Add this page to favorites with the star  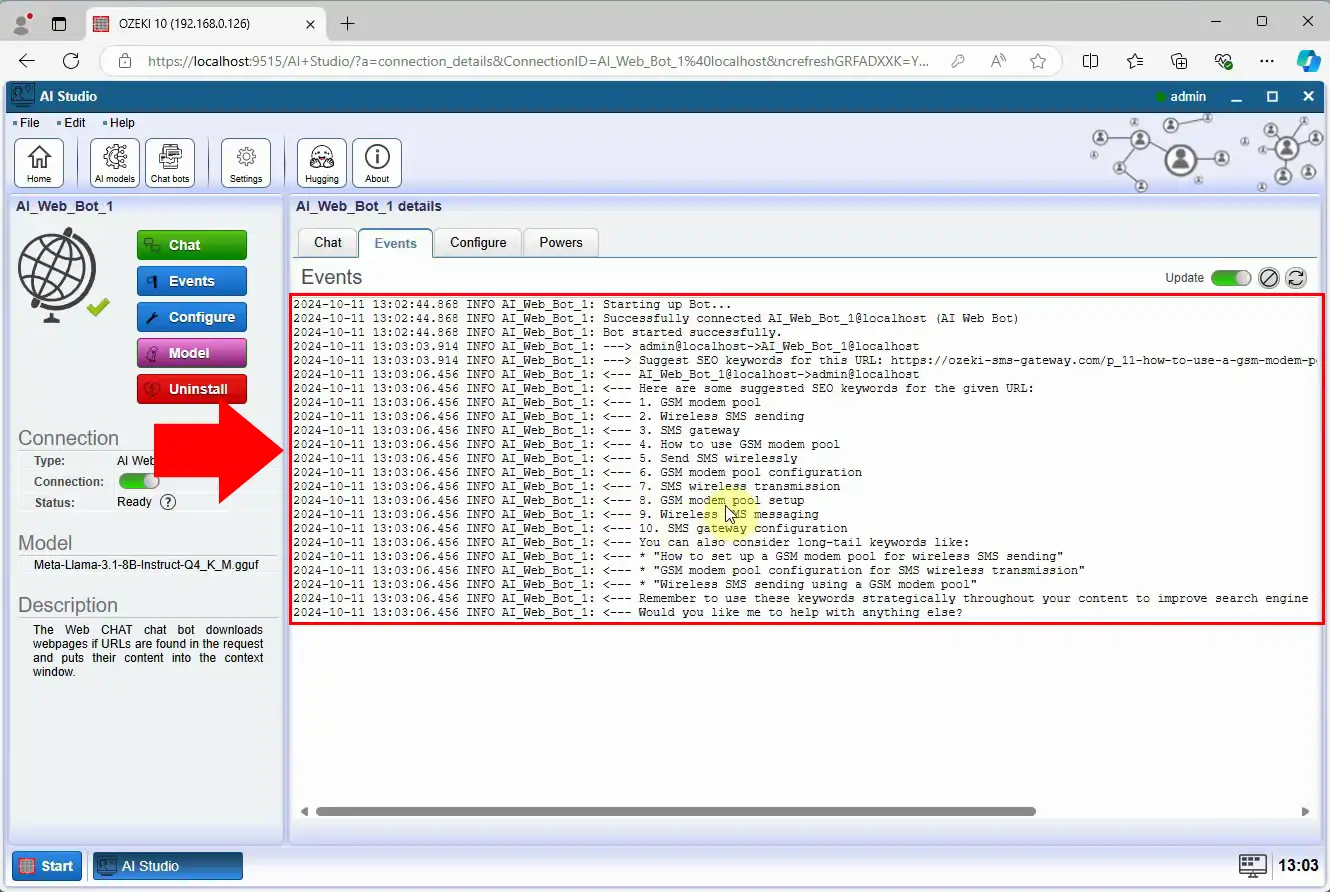[1038, 61]
